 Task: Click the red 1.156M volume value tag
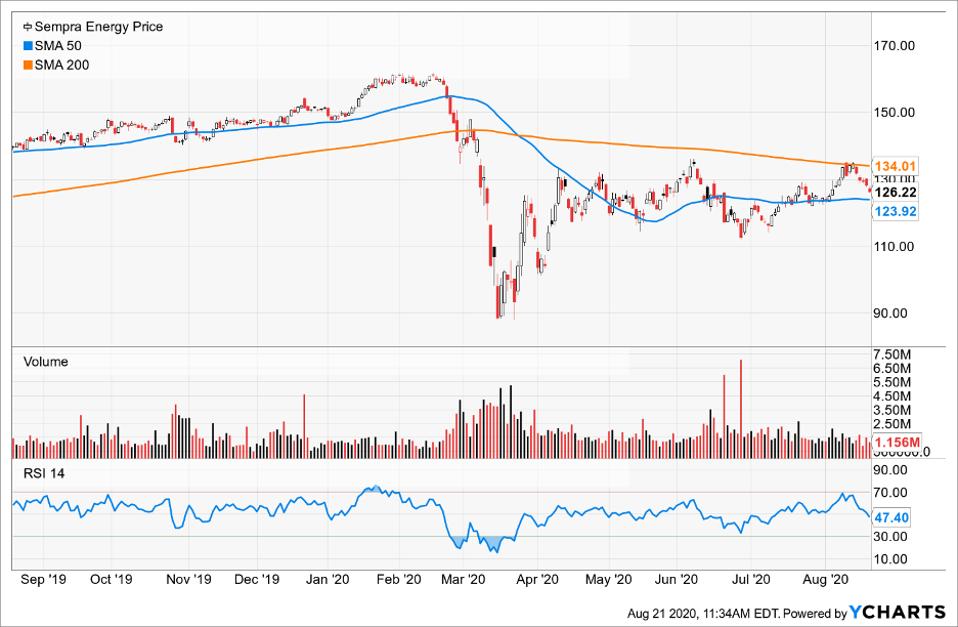896,442
